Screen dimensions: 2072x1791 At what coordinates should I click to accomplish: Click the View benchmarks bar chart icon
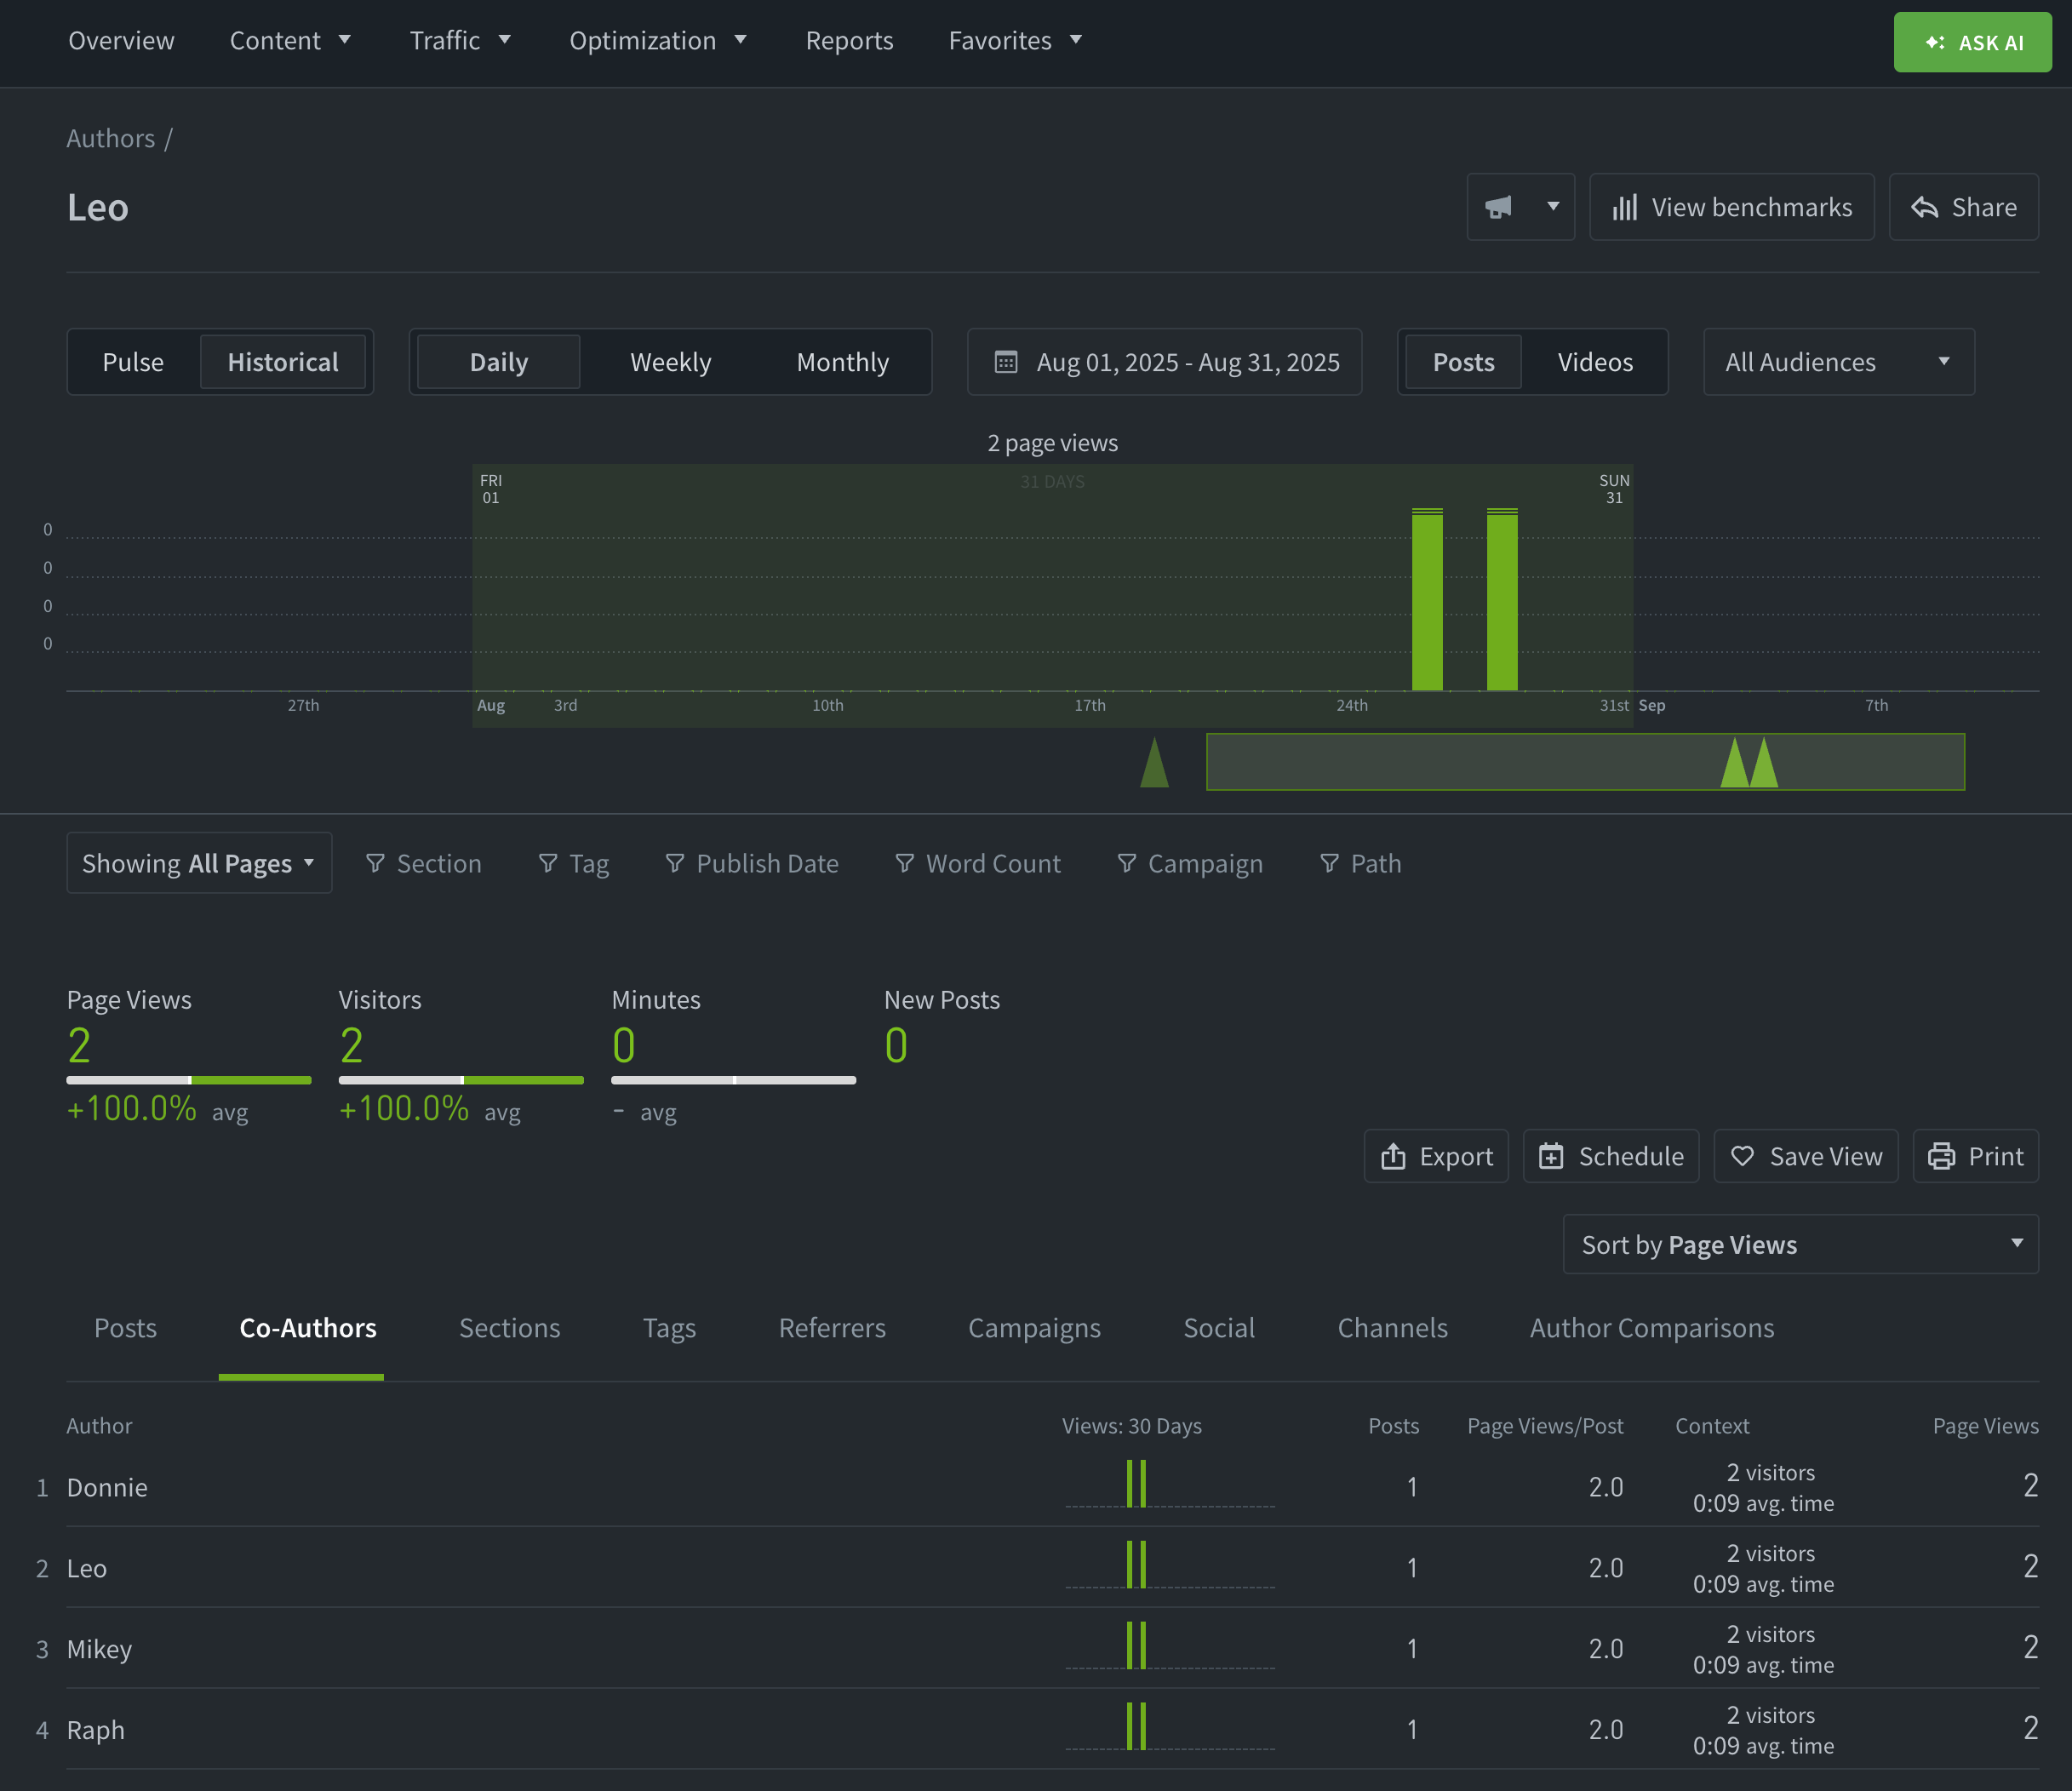click(x=1625, y=207)
